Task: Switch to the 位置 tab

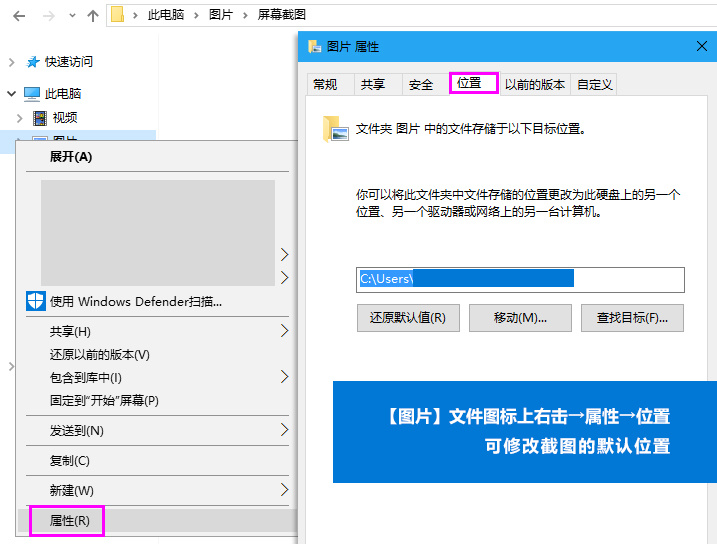Action: [x=474, y=83]
